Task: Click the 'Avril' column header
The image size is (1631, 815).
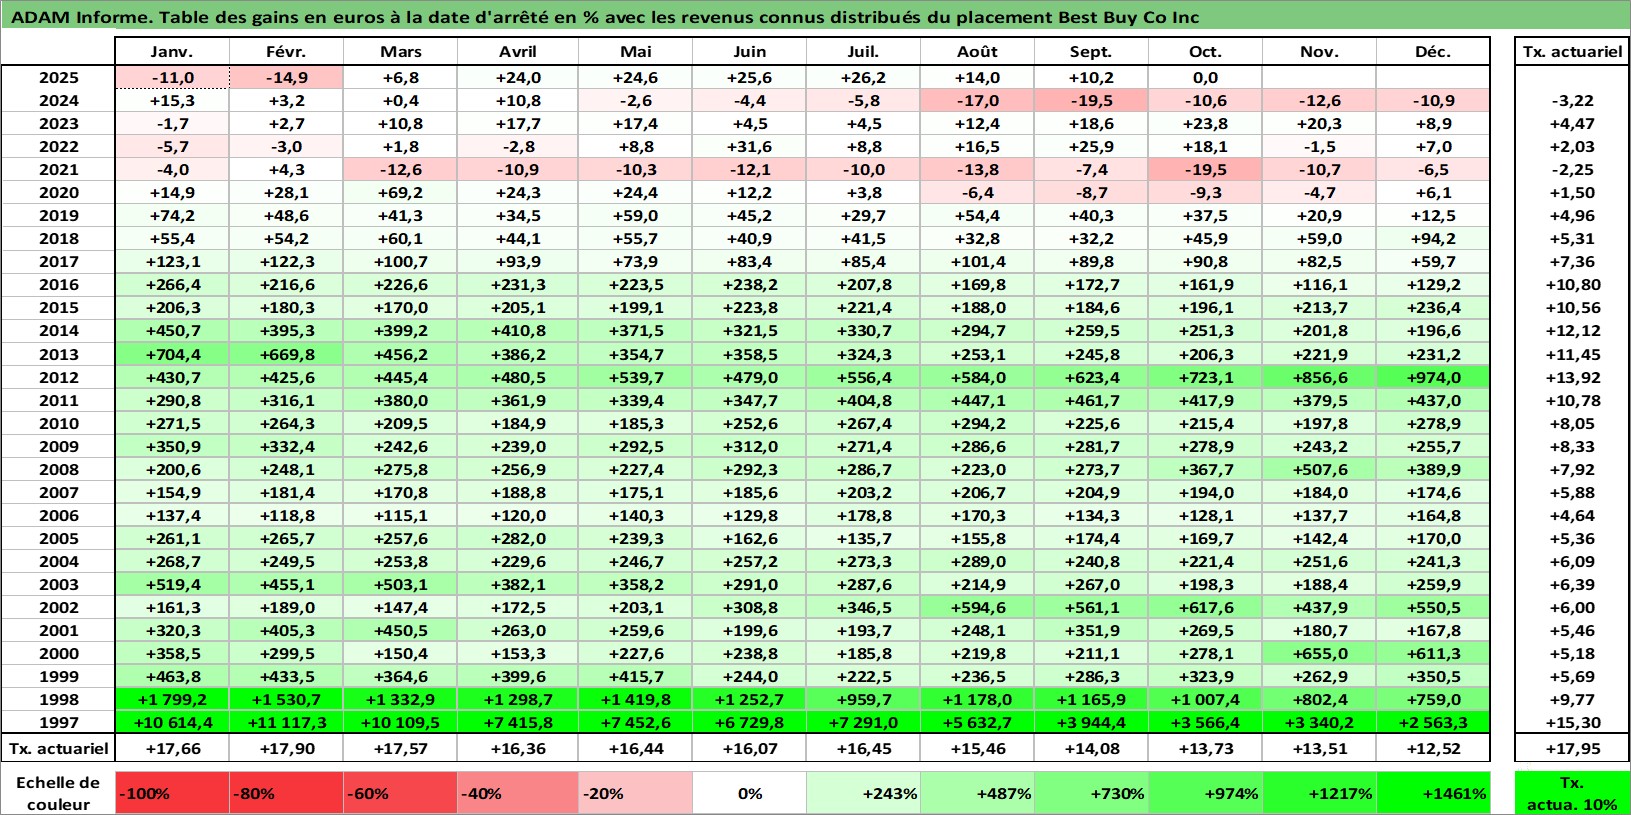Action: pyautogui.click(x=518, y=52)
